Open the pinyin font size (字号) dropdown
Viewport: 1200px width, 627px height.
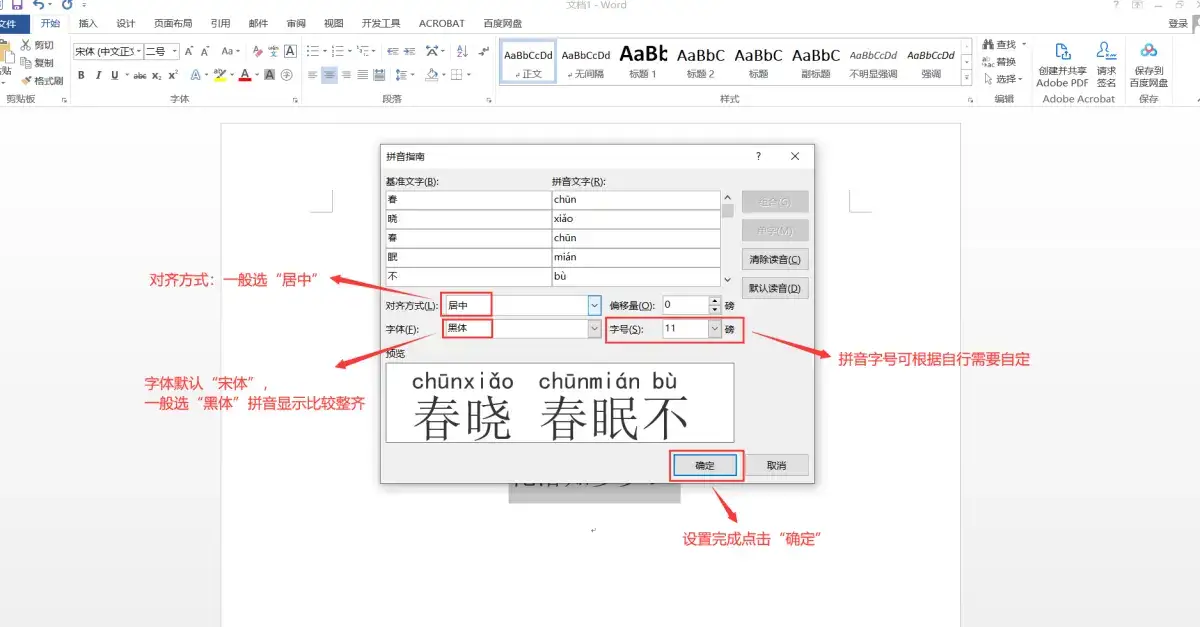point(714,329)
